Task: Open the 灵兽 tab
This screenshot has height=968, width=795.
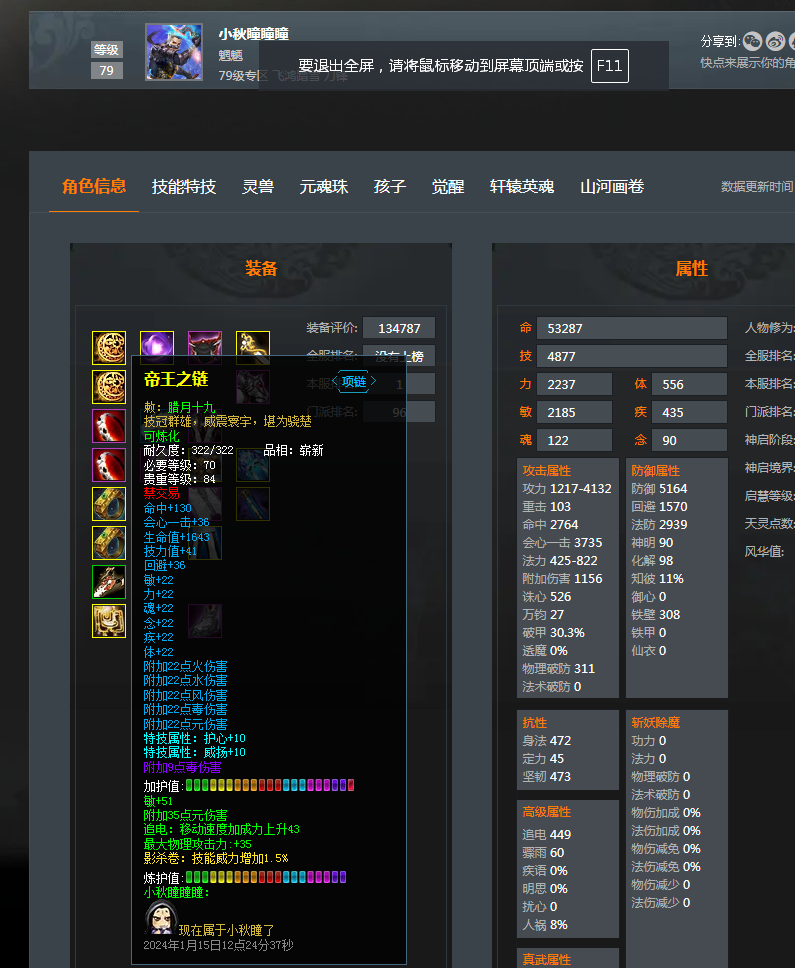Action: click(258, 186)
